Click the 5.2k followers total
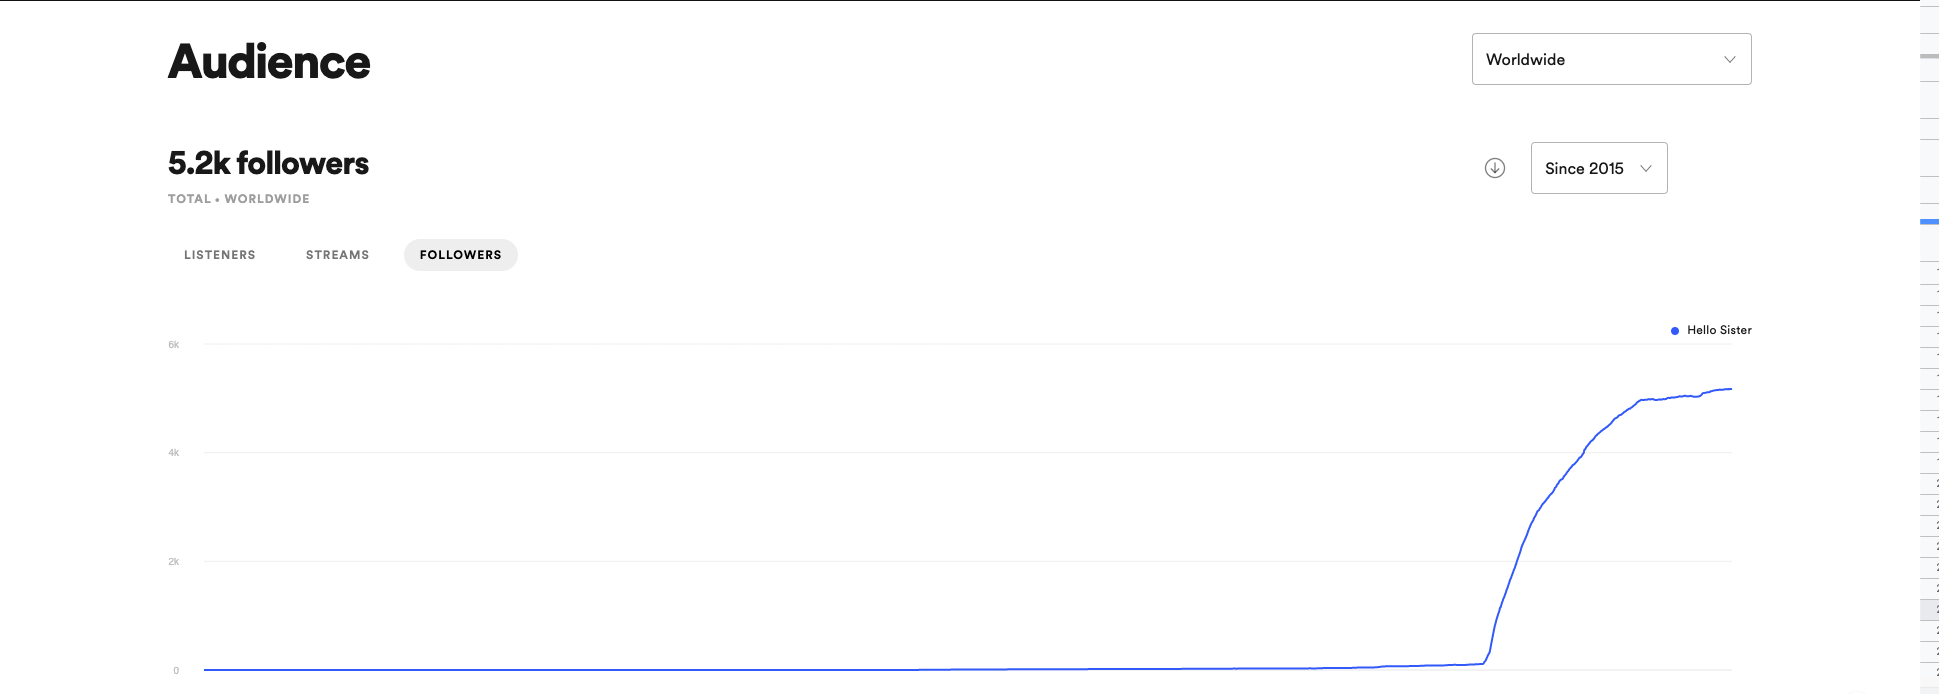Viewport: 1939px width, 694px height. click(x=268, y=163)
